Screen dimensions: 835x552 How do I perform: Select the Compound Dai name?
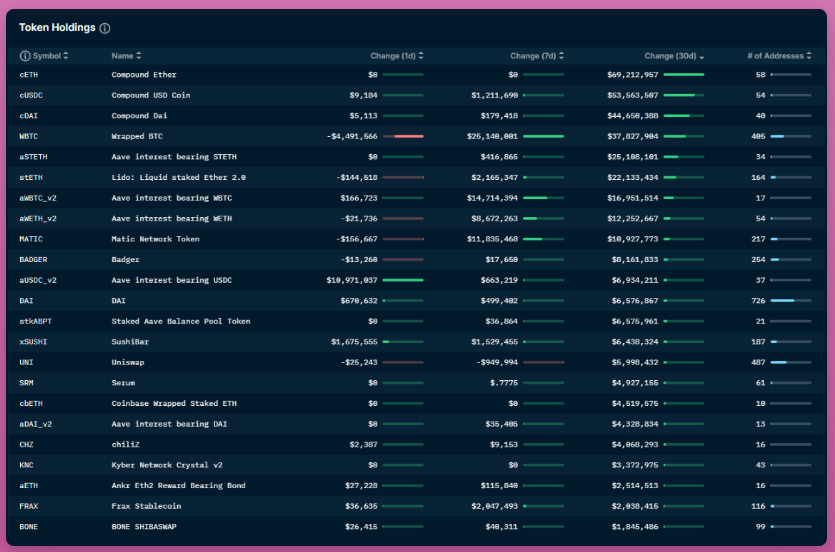[x=139, y=116]
